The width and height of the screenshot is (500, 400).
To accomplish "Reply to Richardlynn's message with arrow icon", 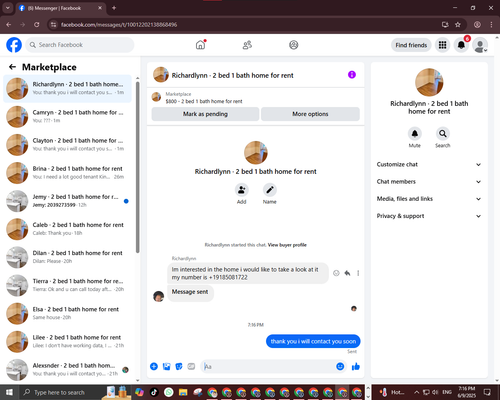I will coord(347,273).
